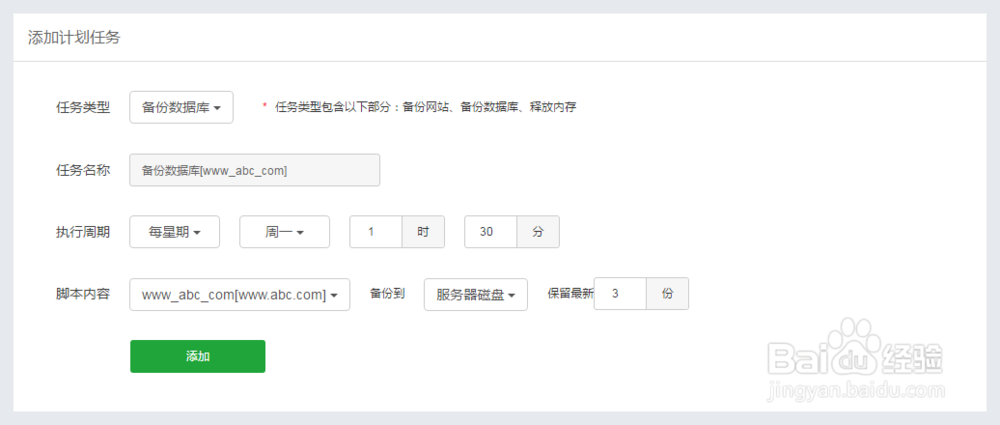Expand the 服务器磁盘 backup destination dropdown
The width and height of the screenshot is (1000, 425).
[475, 295]
